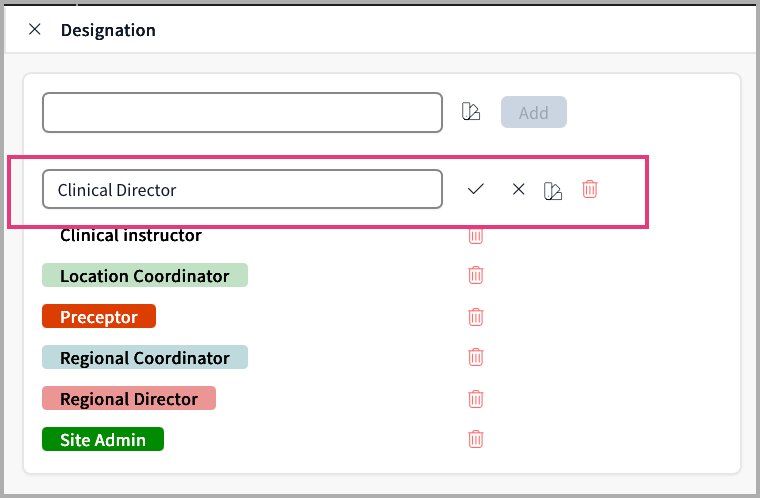Select the Clinical instructor designation label
Viewport: 760px width, 498px height.
coord(131,236)
